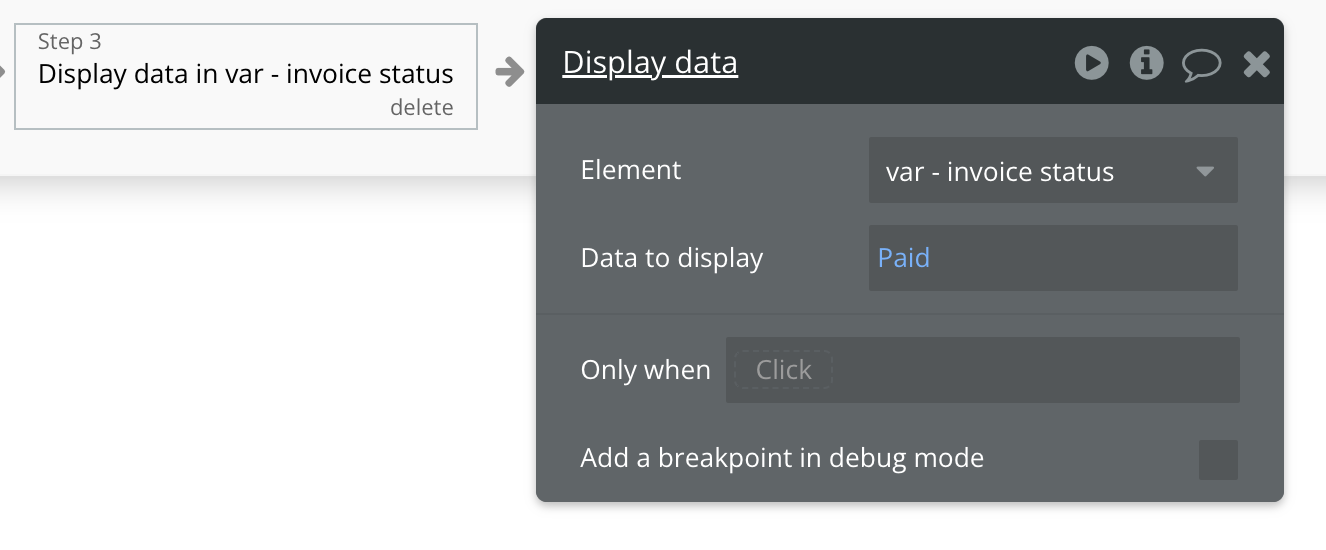The image size is (1326, 550).
Task: Click the Display data panel title
Action: (x=650, y=63)
